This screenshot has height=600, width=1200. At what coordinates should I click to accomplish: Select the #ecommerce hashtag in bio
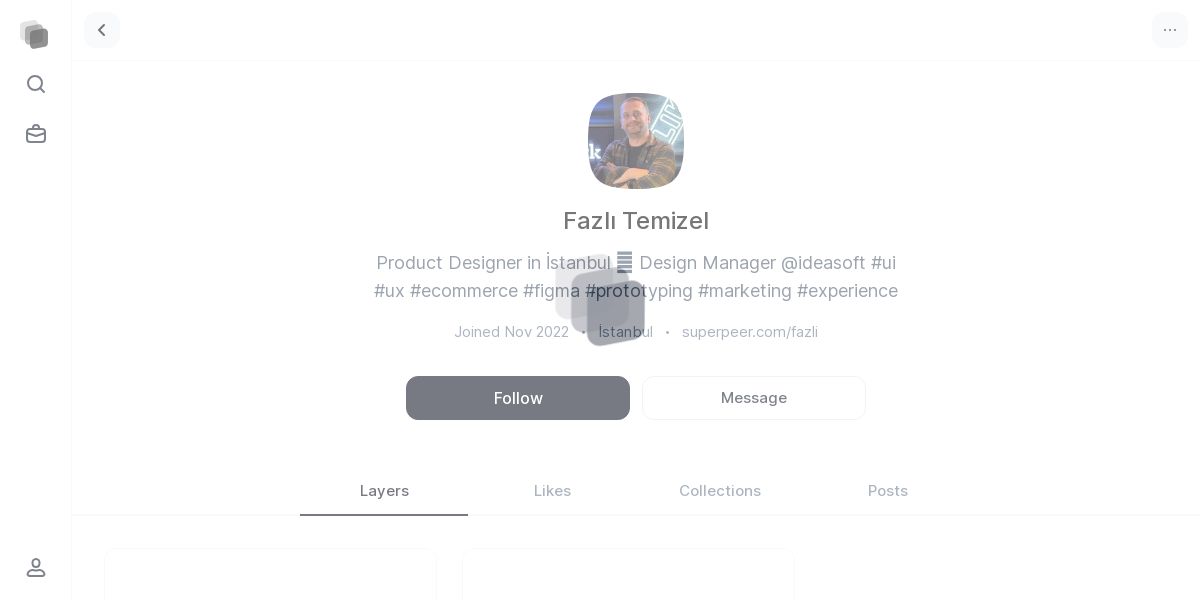click(464, 291)
